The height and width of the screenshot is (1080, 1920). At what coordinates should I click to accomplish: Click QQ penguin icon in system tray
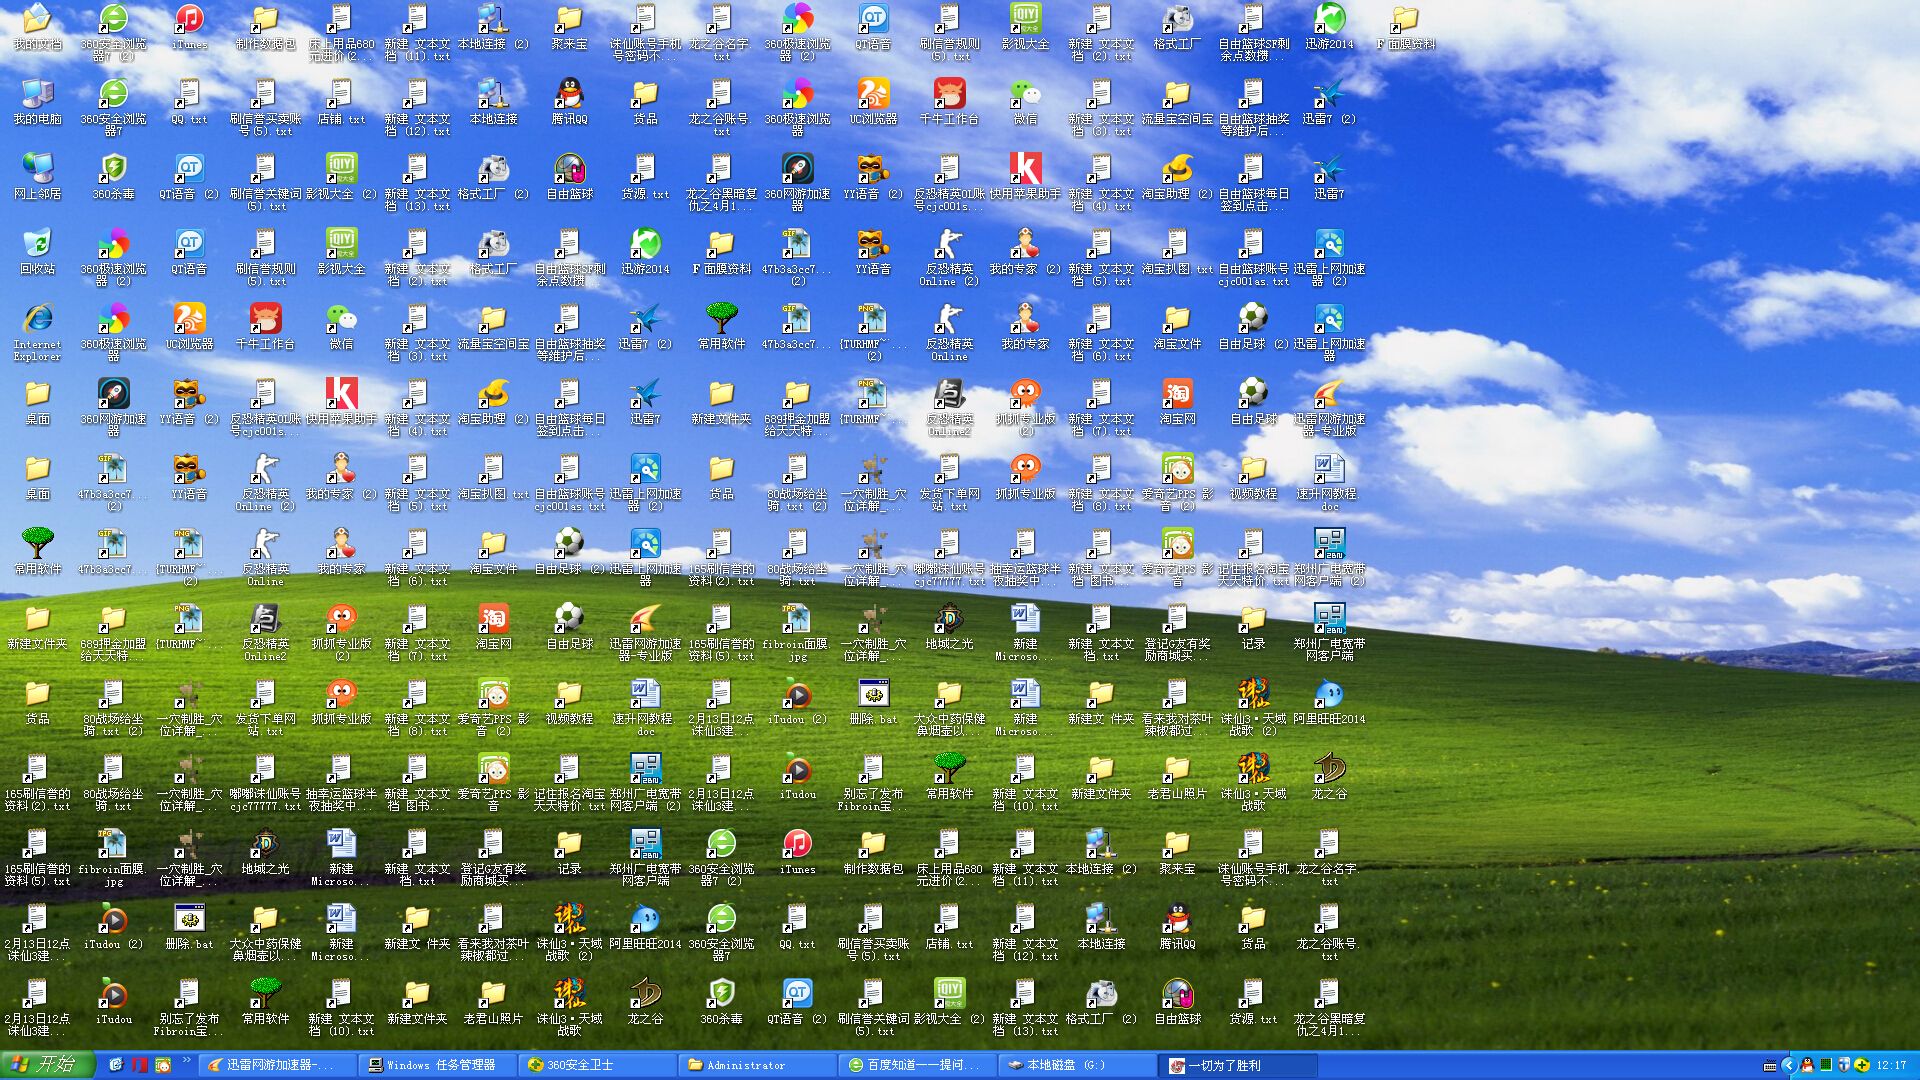coord(1807,1065)
